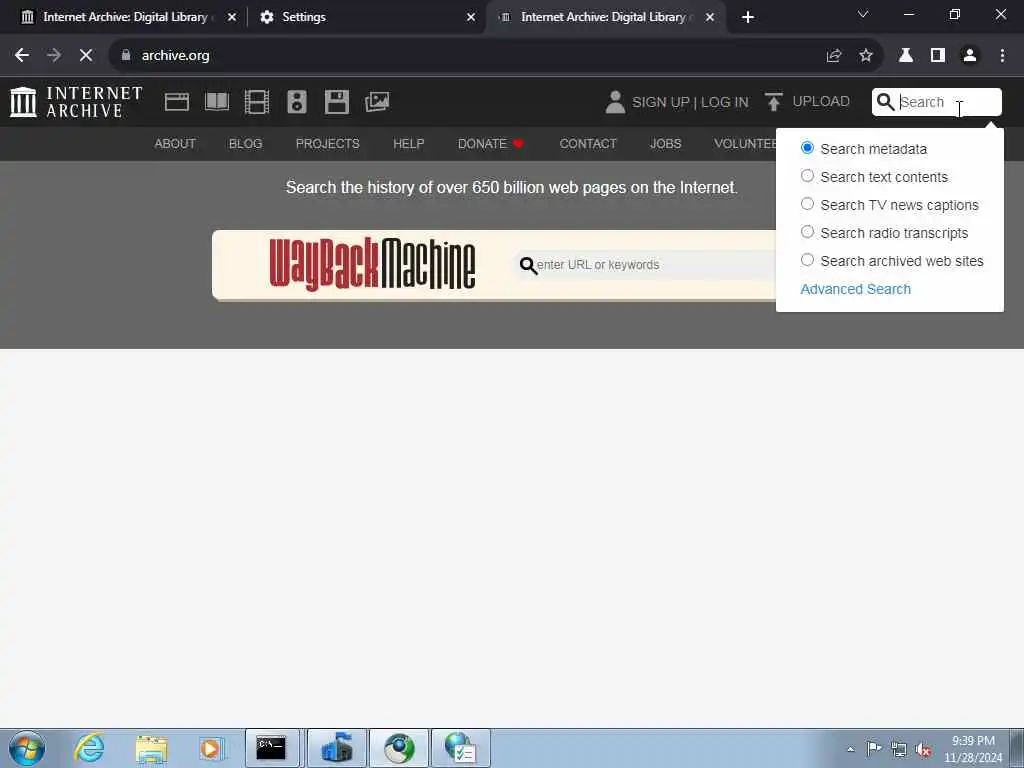Close the Settings tab
The width and height of the screenshot is (1024, 768).
click(x=471, y=17)
